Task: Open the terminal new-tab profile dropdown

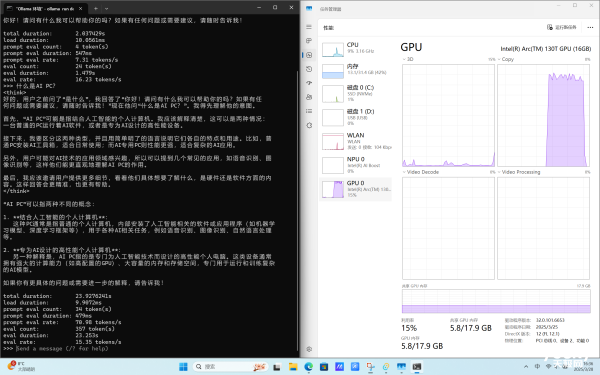Action: [106, 8]
